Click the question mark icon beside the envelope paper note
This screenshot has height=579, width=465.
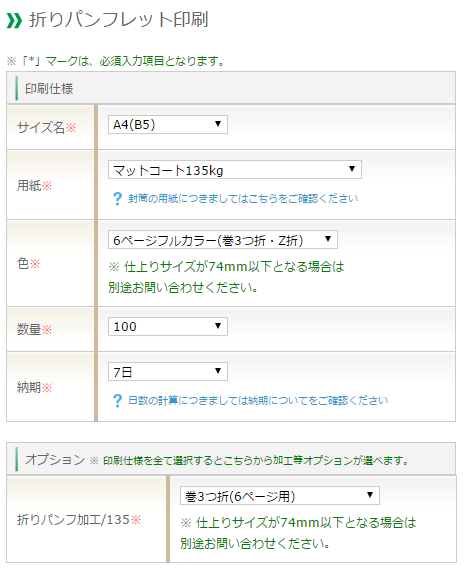[x=117, y=199]
